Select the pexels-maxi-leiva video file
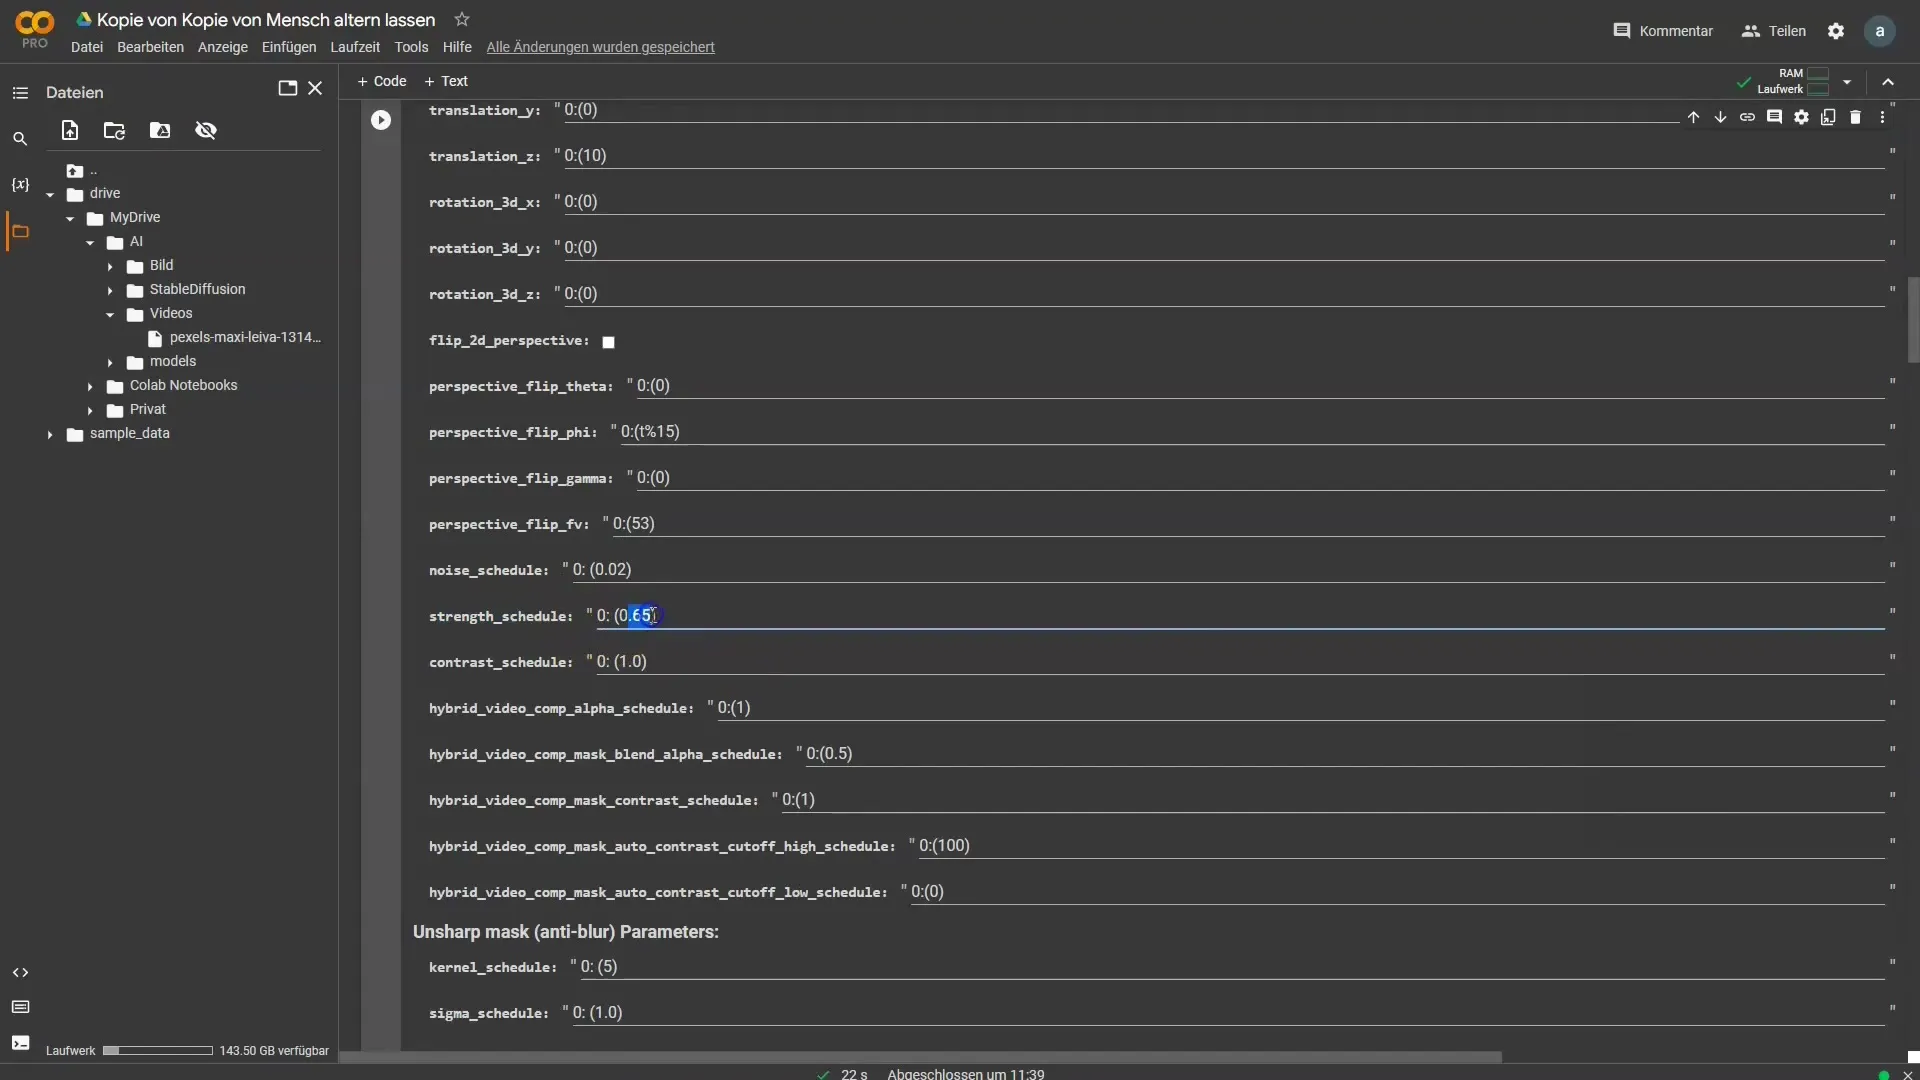The image size is (1920, 1080). 235,338
